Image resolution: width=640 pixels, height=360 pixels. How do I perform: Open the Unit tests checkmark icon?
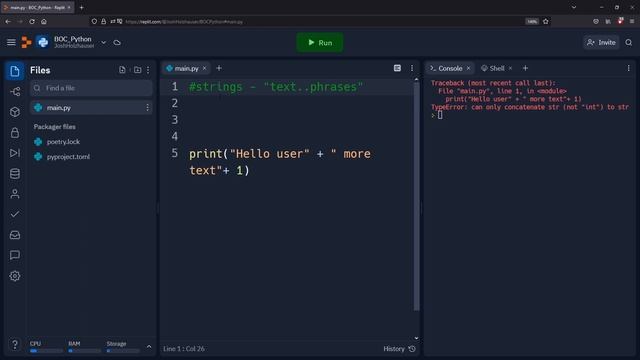[x=15, y=214]
